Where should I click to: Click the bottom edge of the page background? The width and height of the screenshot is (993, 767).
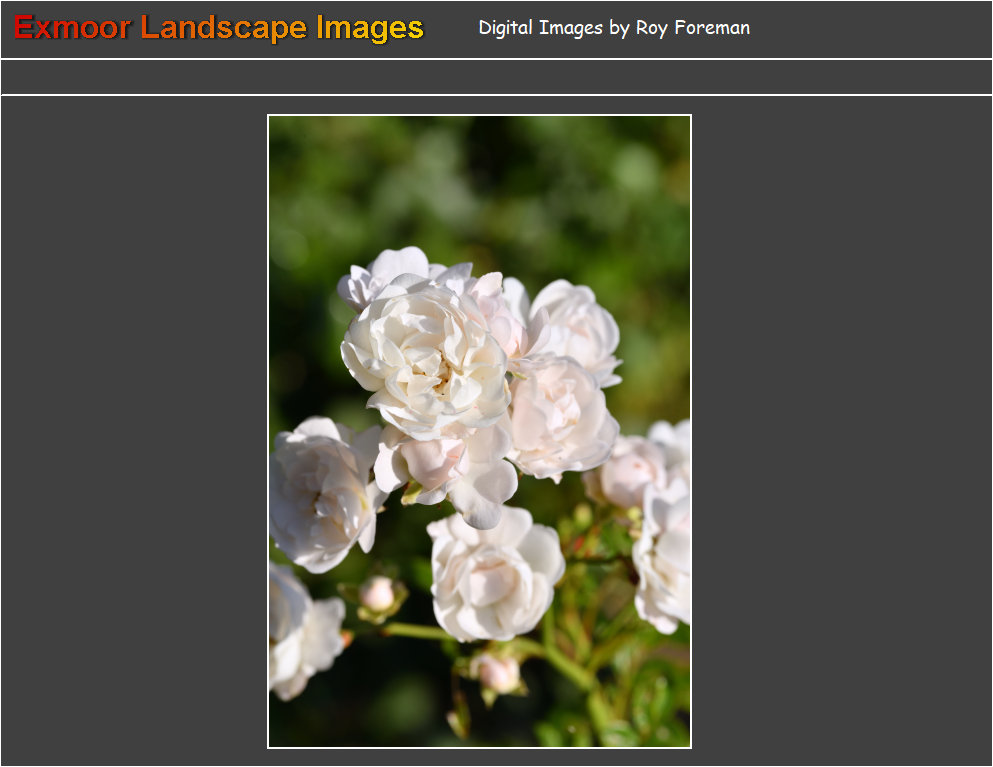point(496,762)
